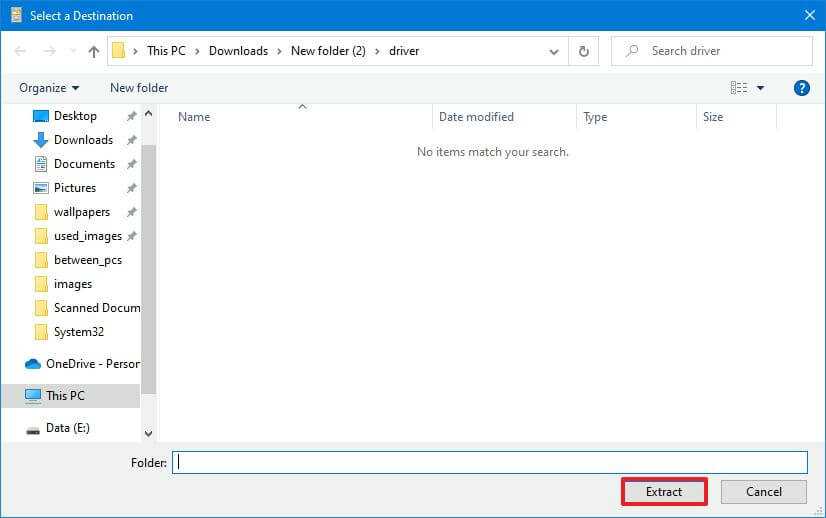Click the Refresh button in address bar
Viewport: 826px width, 518px height.
tap(584, 51)
